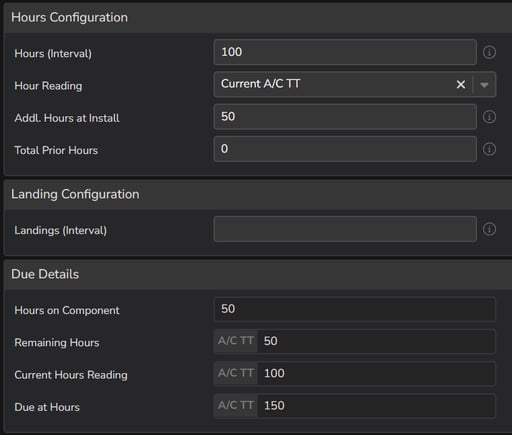
Task: Click the info icon for Addl. Hours at Install
Action: point(489,117)
